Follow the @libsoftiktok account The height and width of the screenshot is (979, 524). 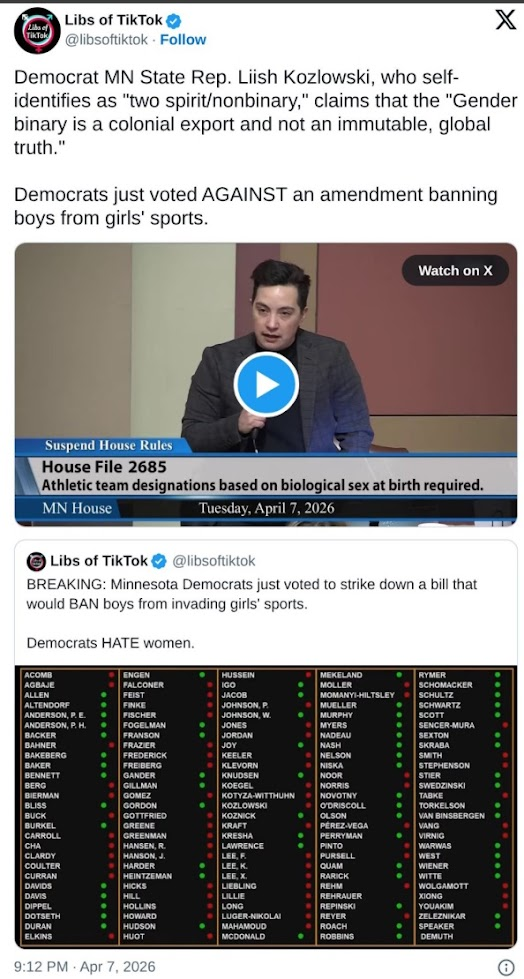183,40
